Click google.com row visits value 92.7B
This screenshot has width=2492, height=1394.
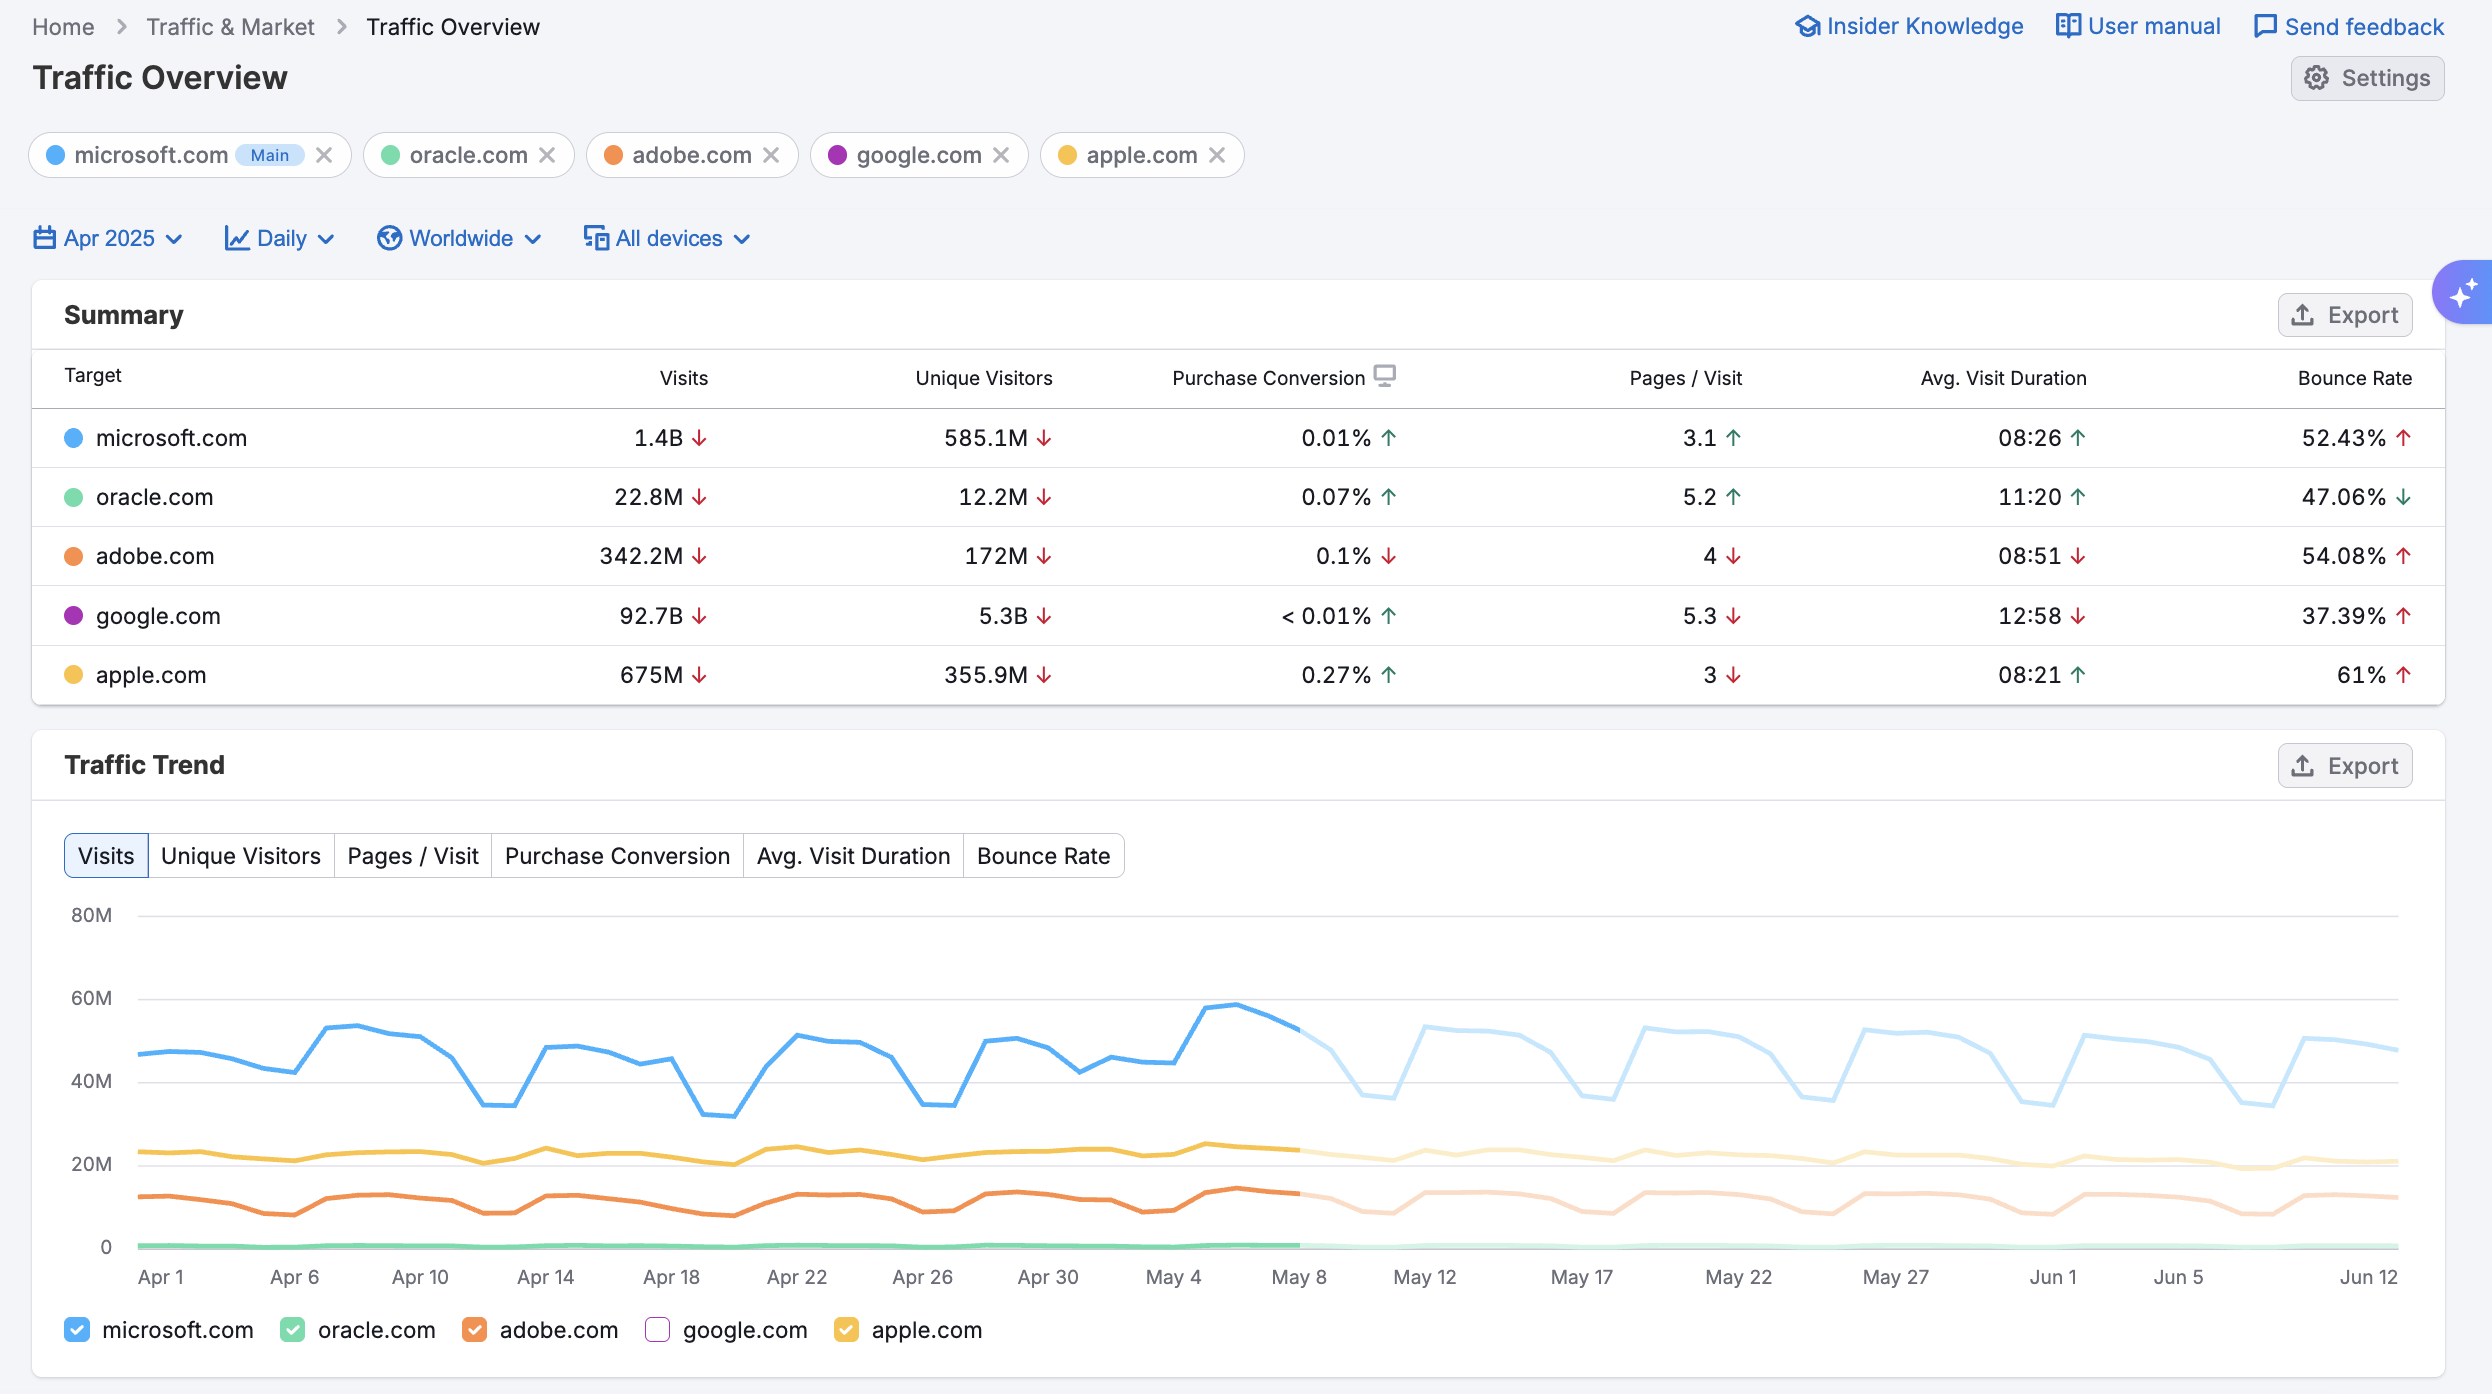[651, 616]
